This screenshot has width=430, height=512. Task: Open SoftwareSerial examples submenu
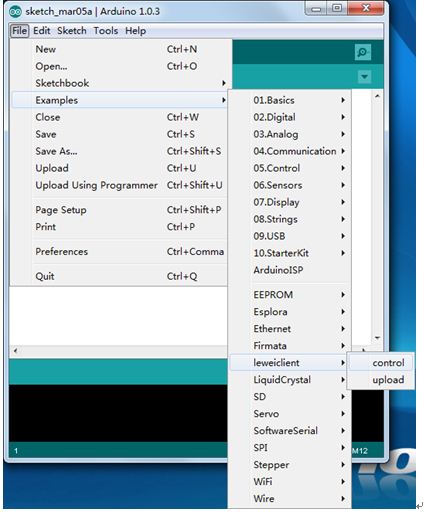(x=290, y=431)
